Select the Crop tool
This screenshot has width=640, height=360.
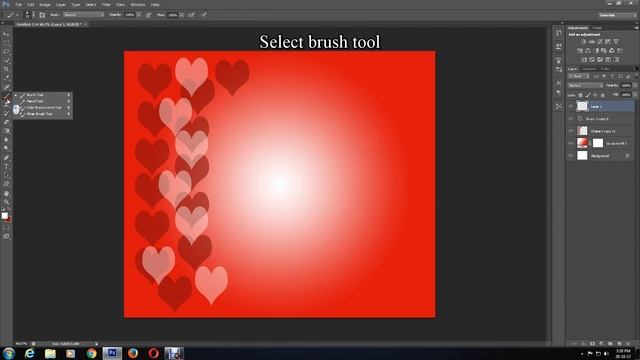tap(6, 69)
